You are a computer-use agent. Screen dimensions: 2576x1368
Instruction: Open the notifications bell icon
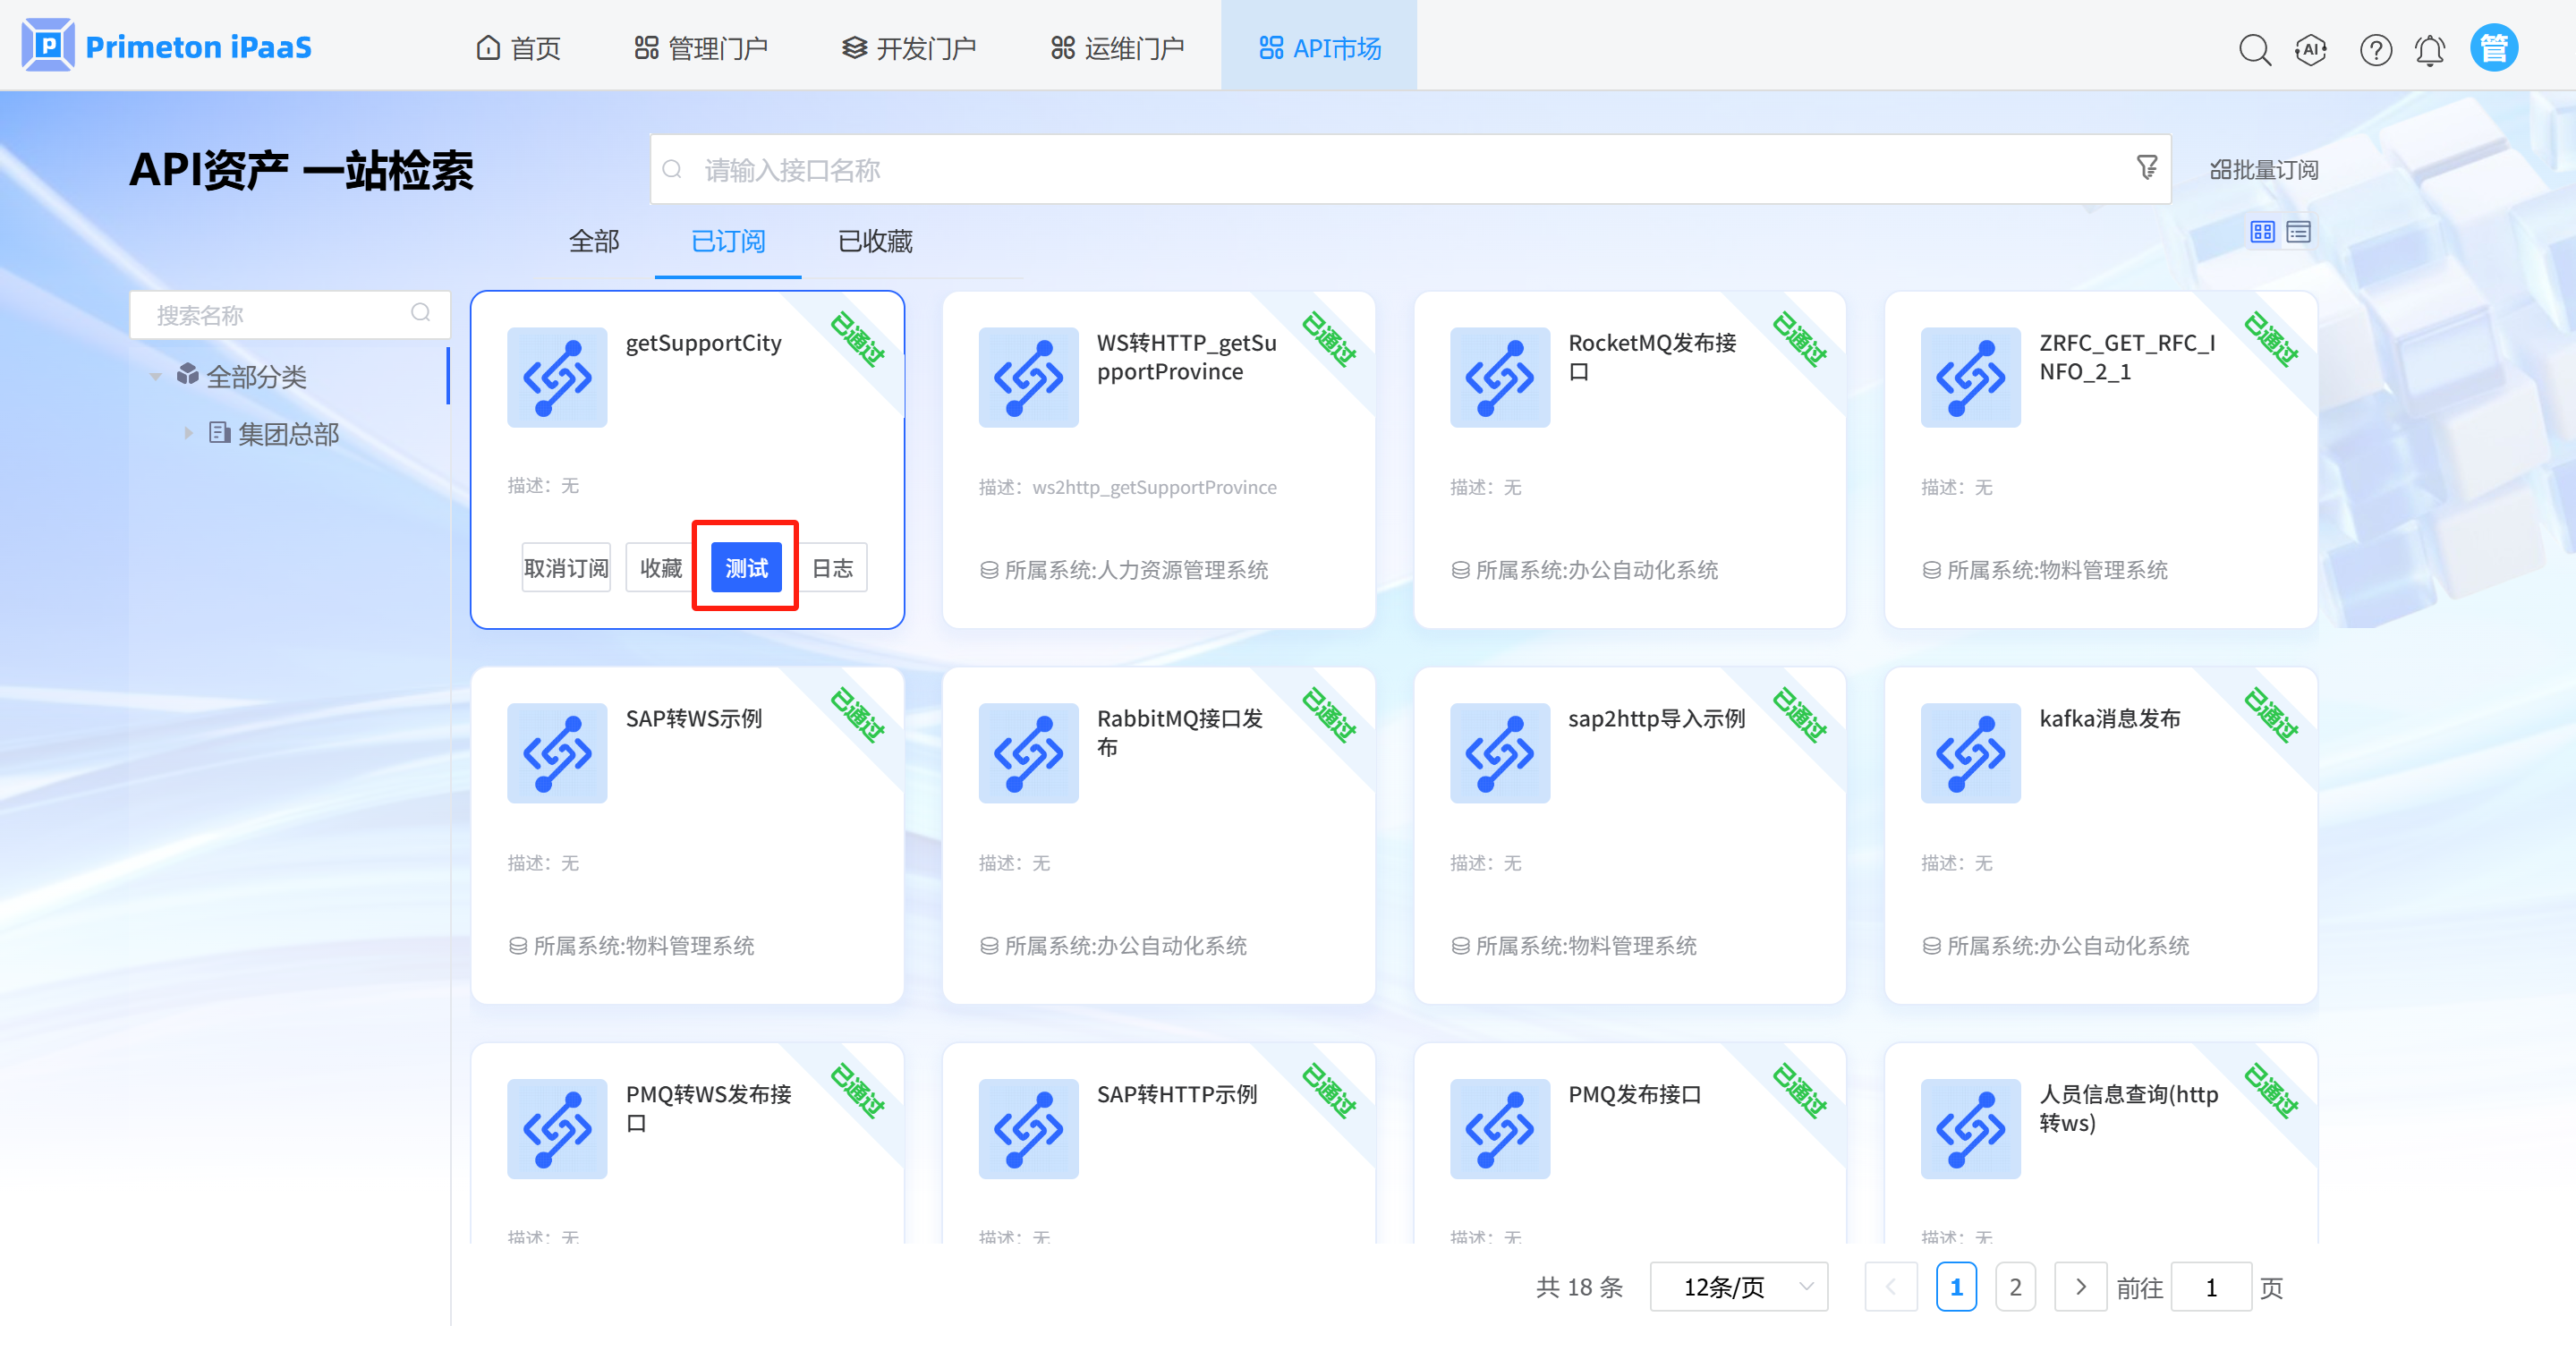(2430, 49)
